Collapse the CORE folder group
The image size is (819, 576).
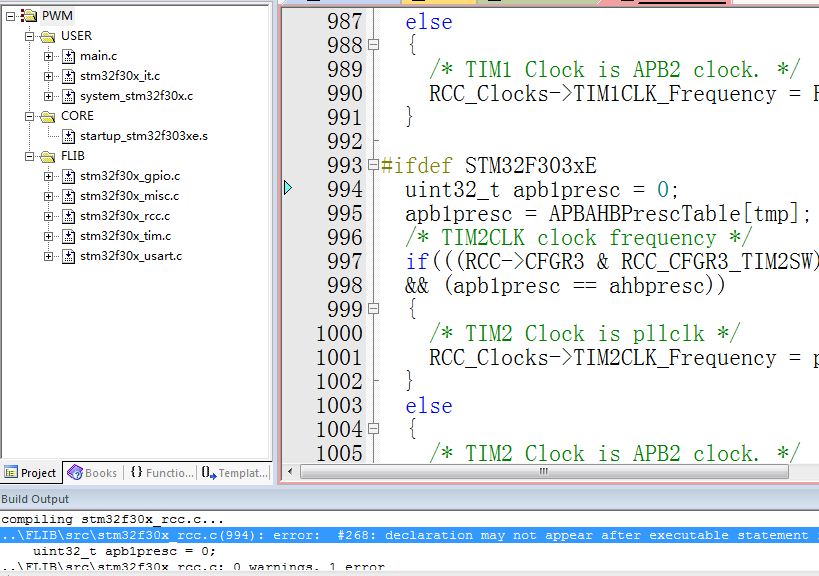point(30,116)
